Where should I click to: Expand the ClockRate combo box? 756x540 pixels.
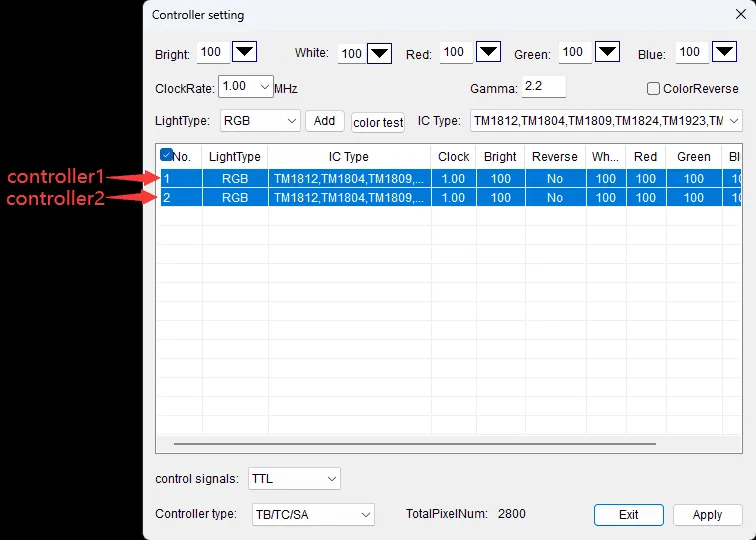click(265, 87)
